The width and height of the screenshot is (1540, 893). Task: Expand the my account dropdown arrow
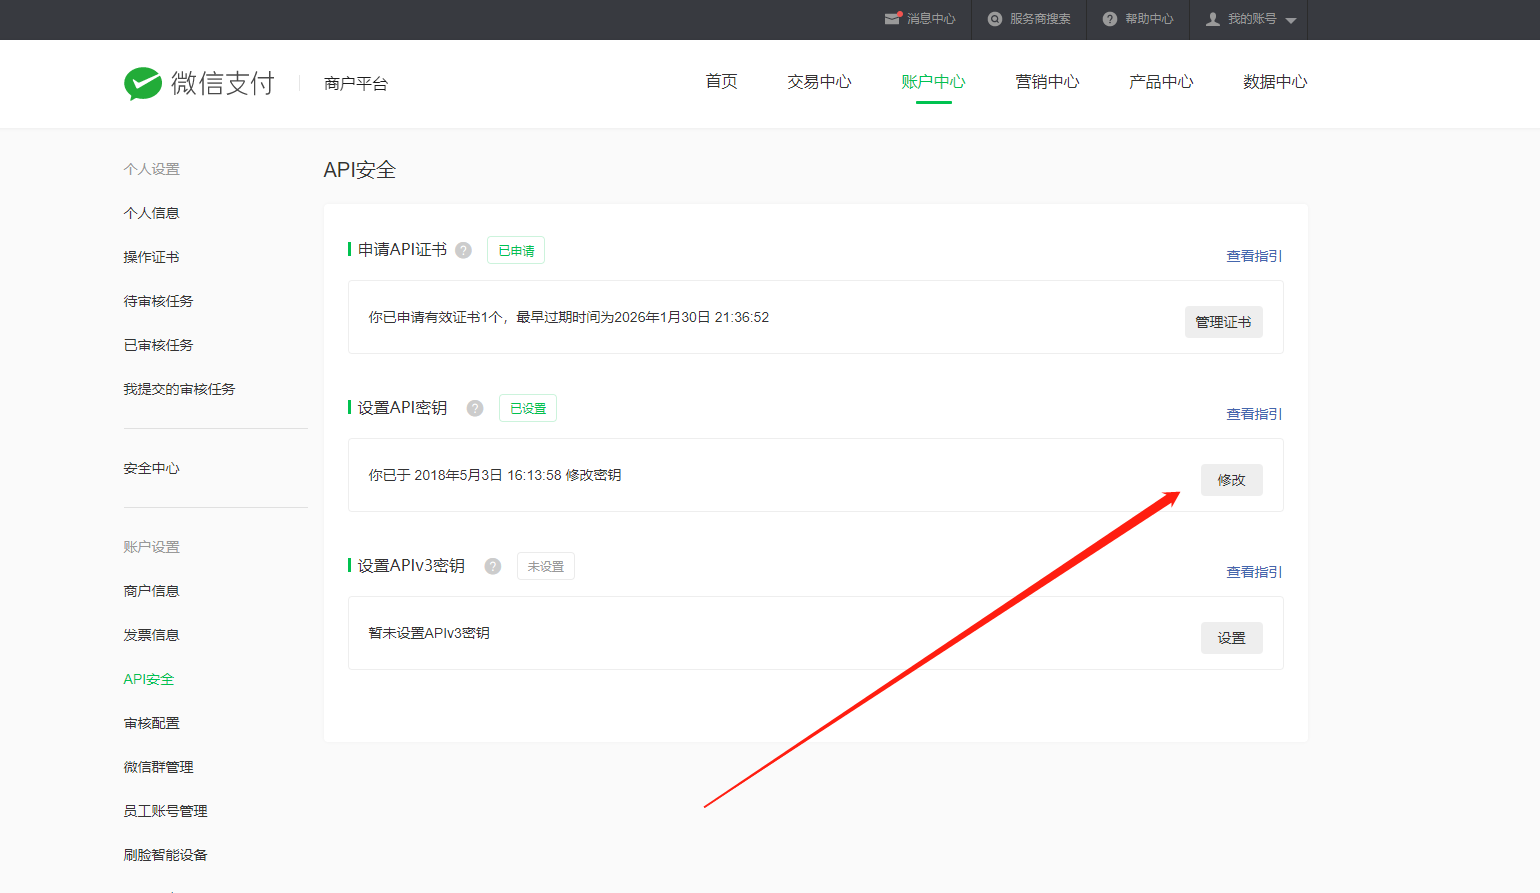1291,20
